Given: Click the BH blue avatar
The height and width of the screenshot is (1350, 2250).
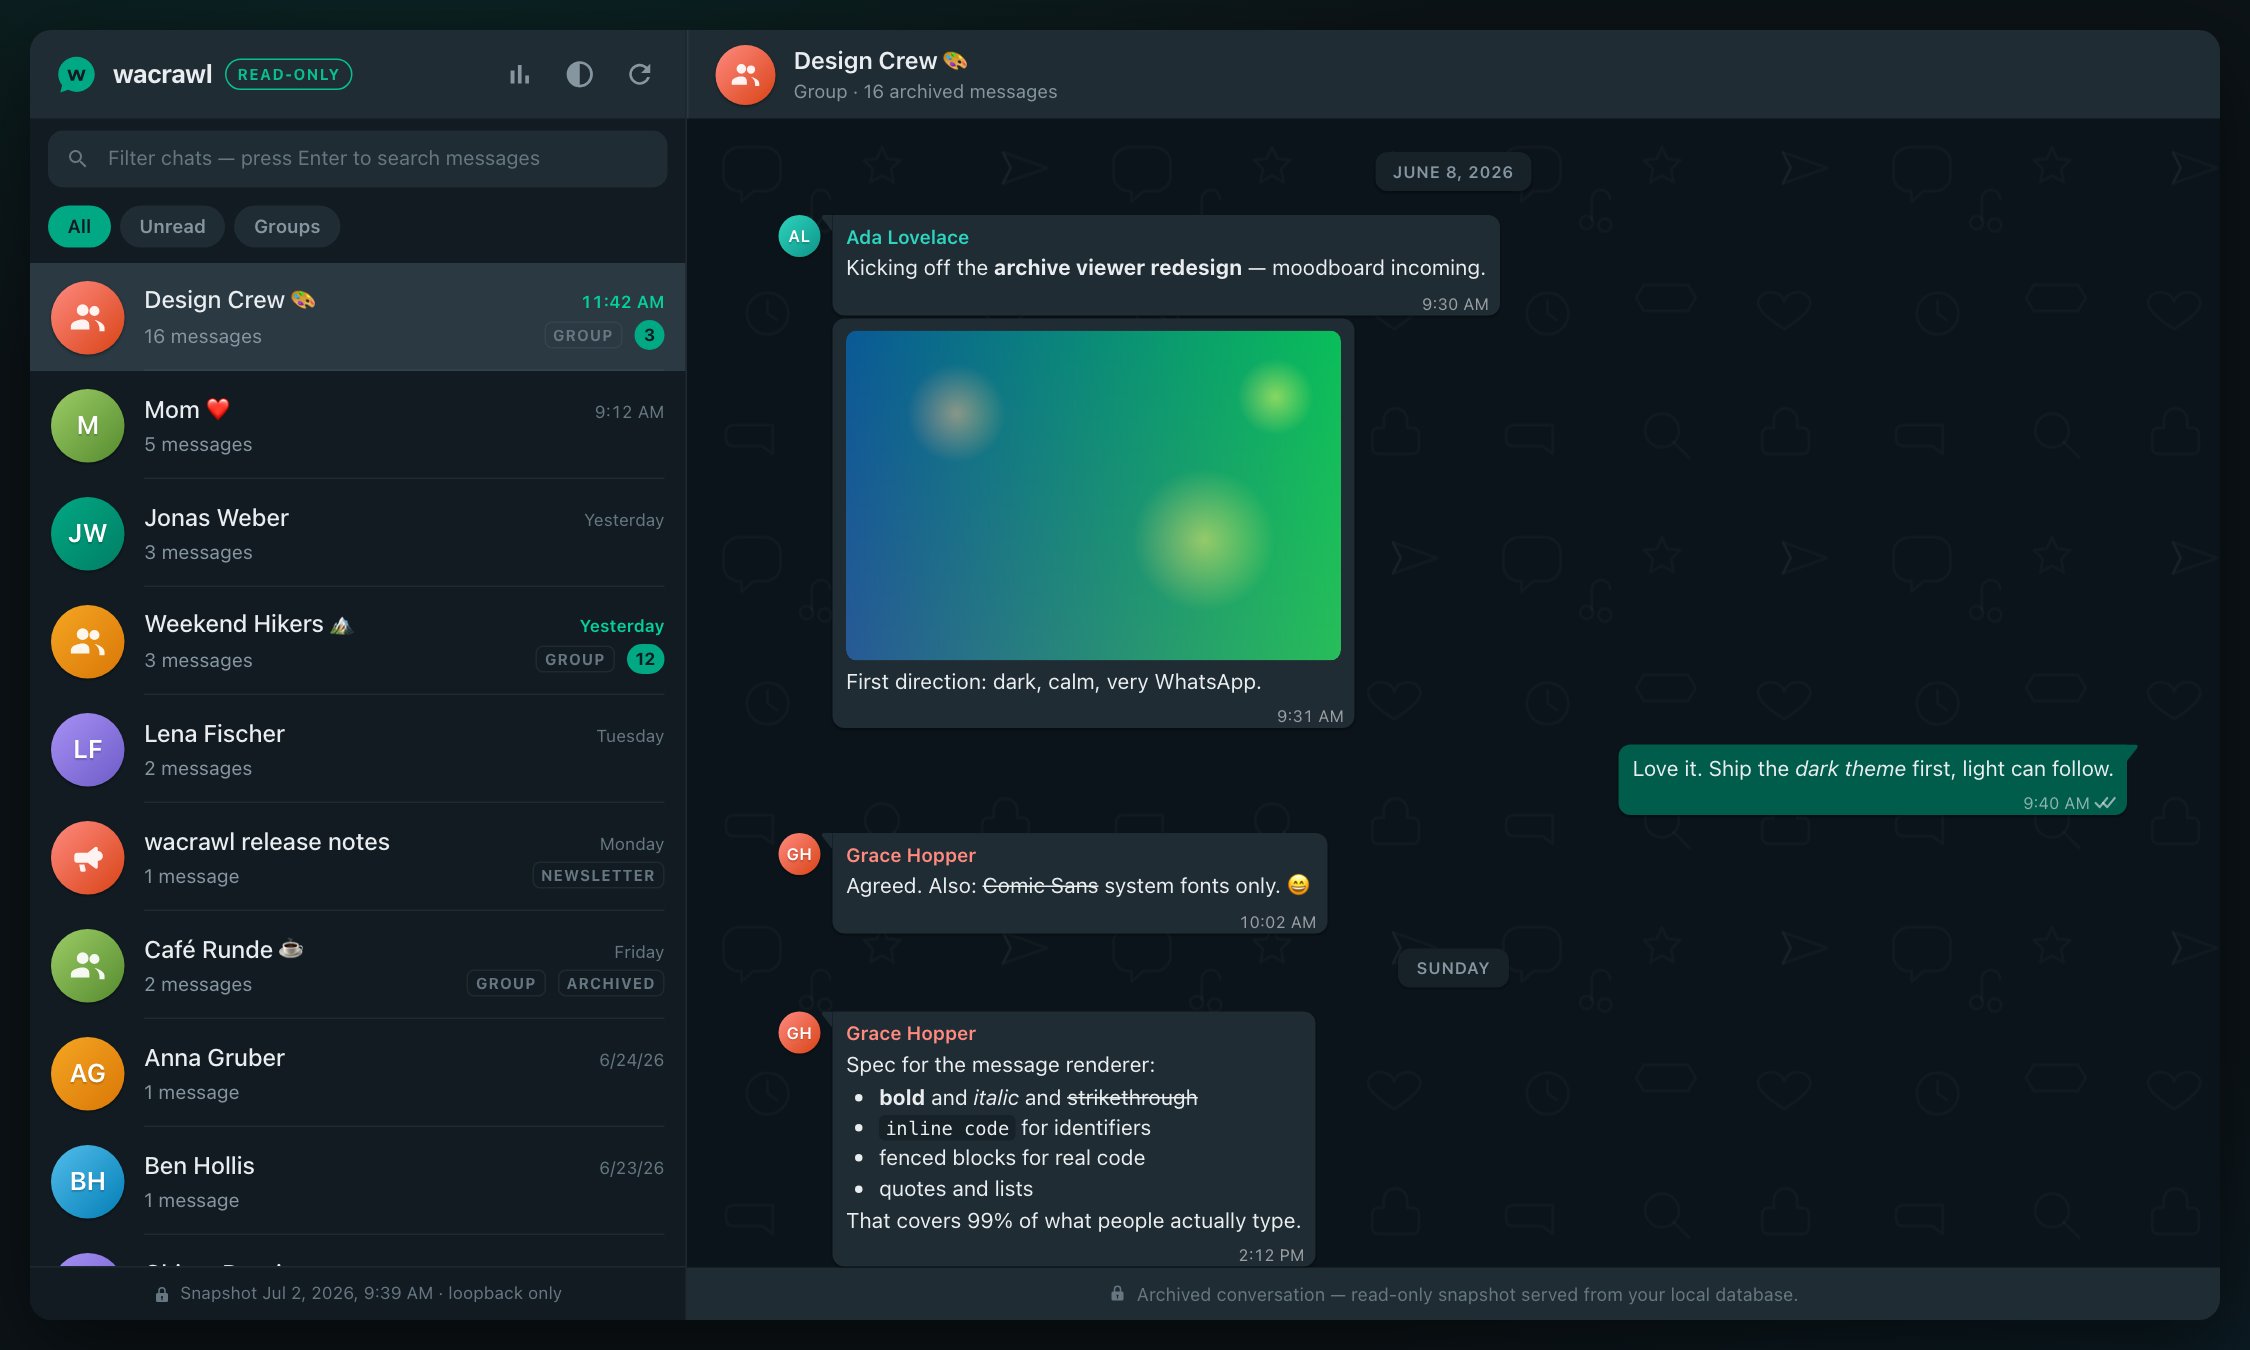Looking at the screenshot, I should [x=88, y=1182].
